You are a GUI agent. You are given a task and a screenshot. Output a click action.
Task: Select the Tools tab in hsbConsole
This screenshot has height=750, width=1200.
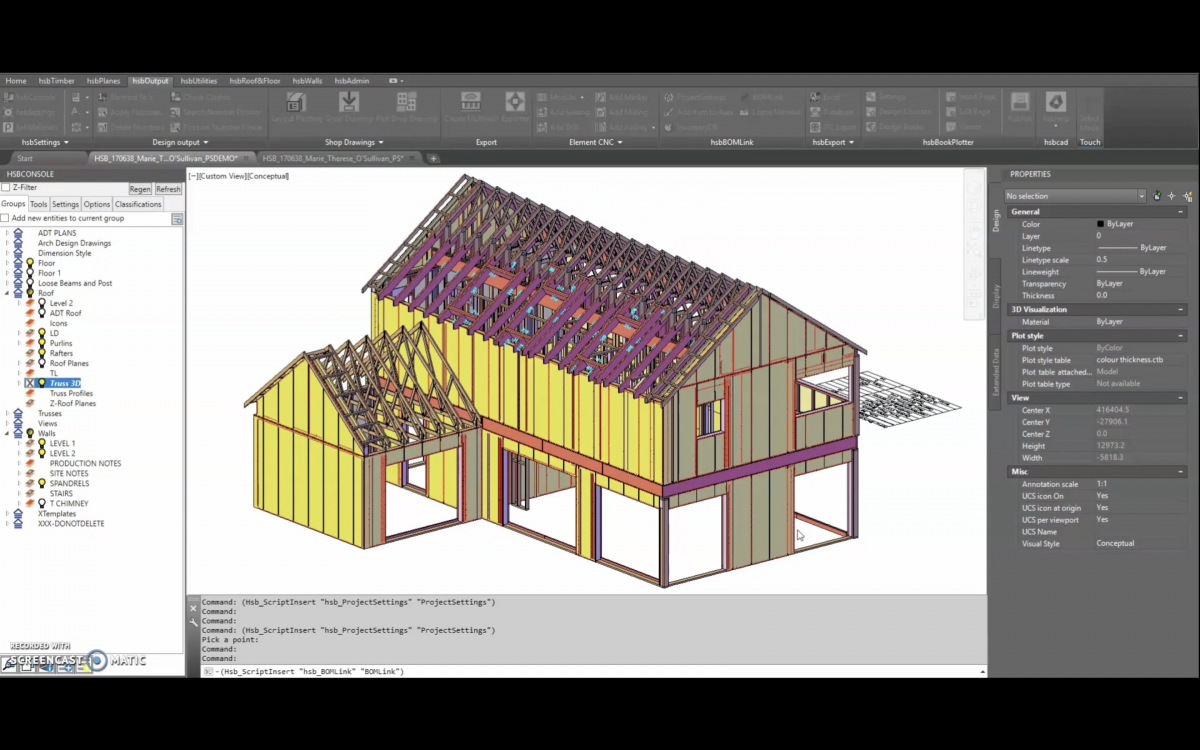[38, 204]
